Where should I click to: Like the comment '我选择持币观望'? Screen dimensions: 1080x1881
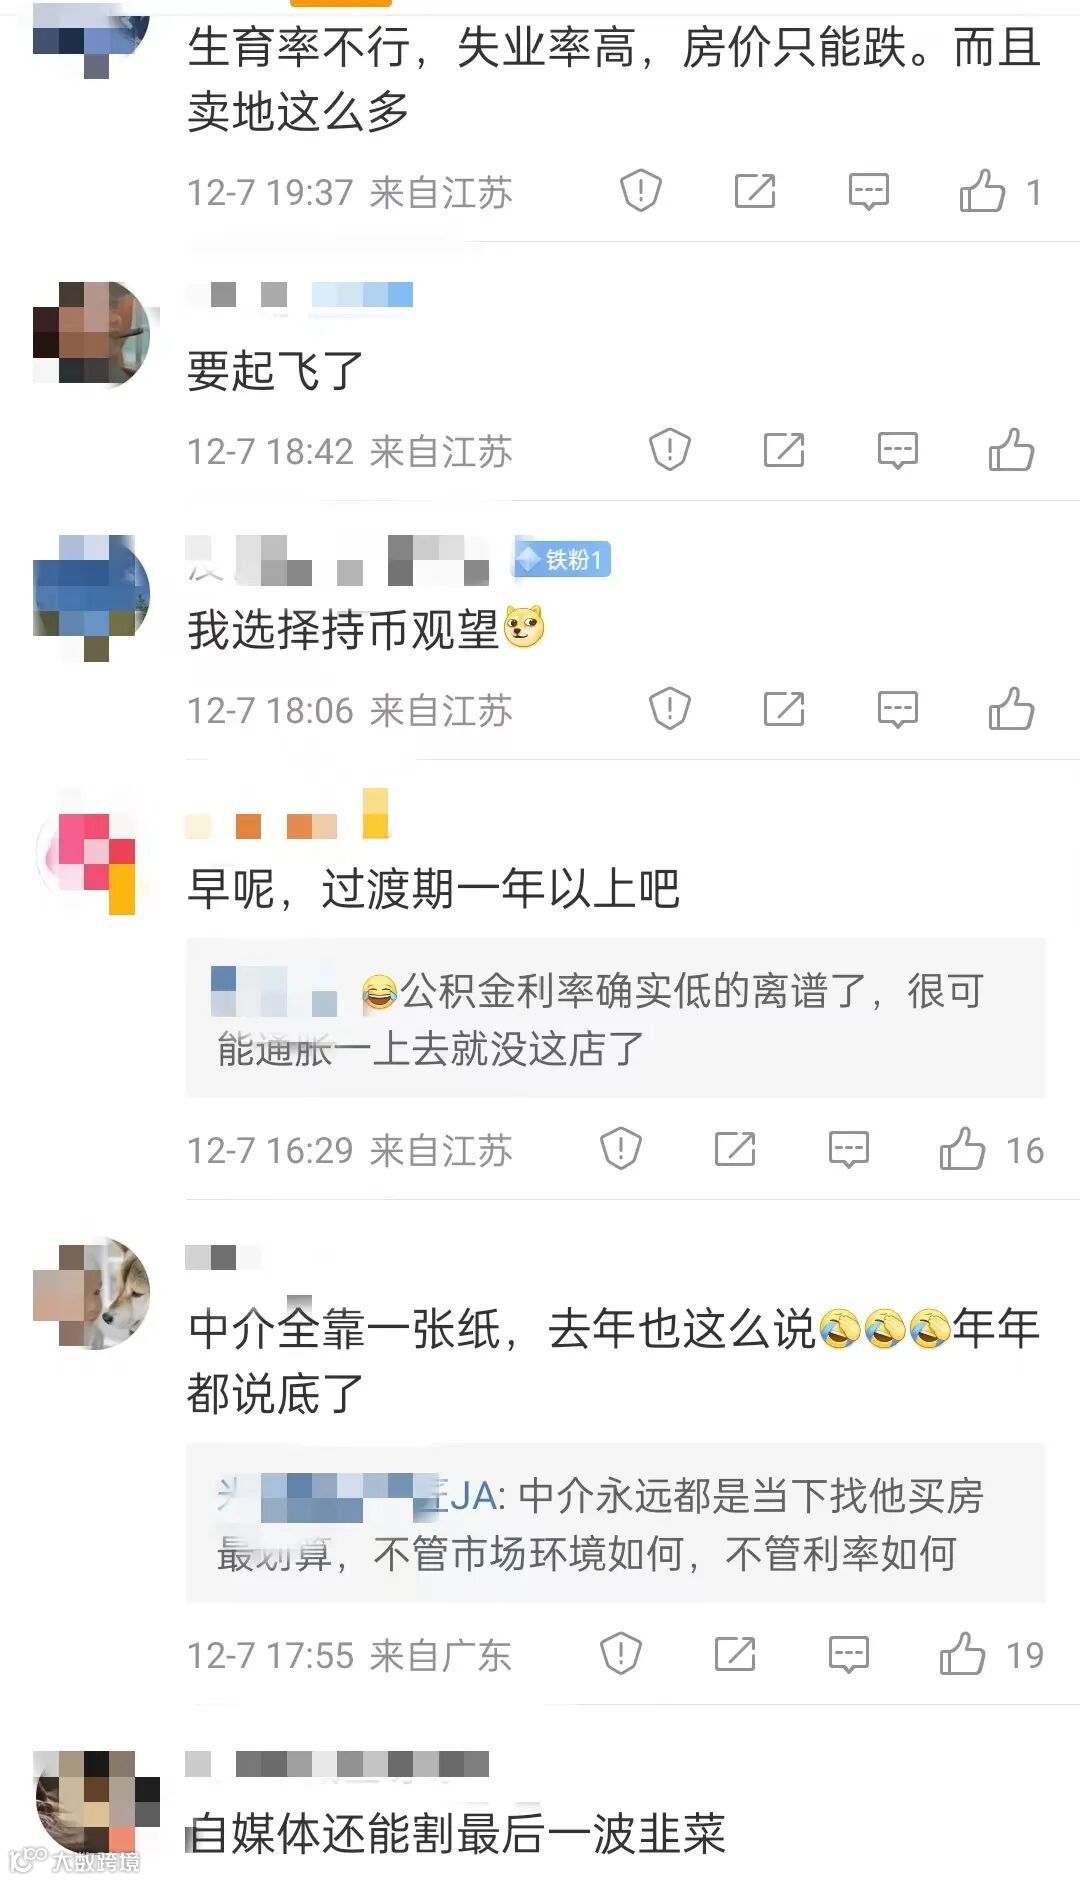[1011, 709]
